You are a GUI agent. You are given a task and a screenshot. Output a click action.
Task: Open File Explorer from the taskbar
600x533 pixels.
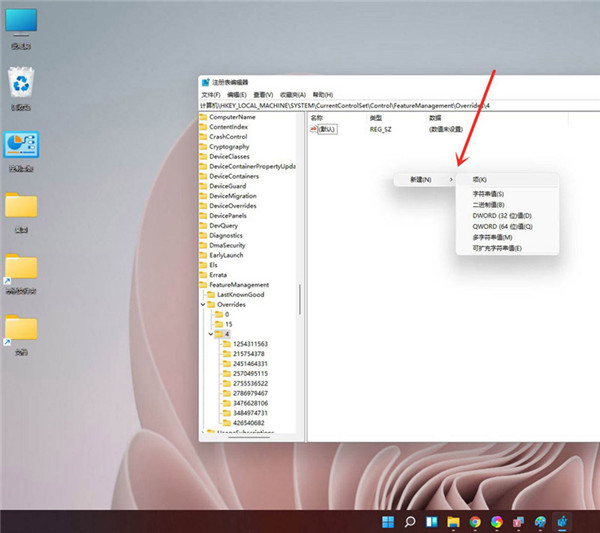tap(453, 521)
